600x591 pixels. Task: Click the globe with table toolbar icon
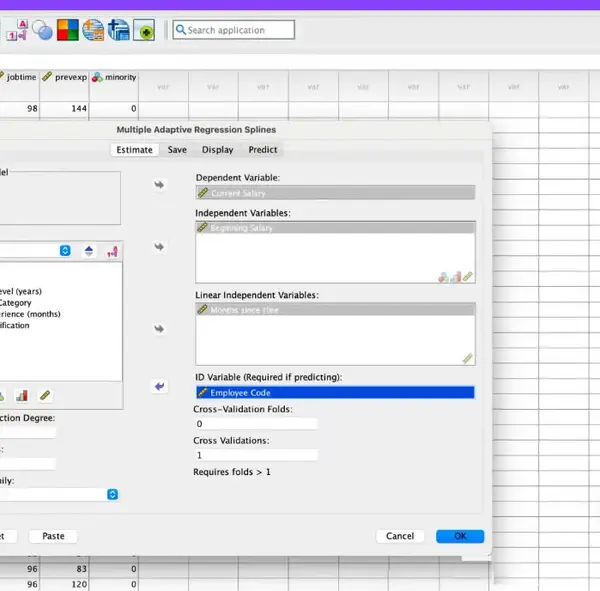coord(93,30)
